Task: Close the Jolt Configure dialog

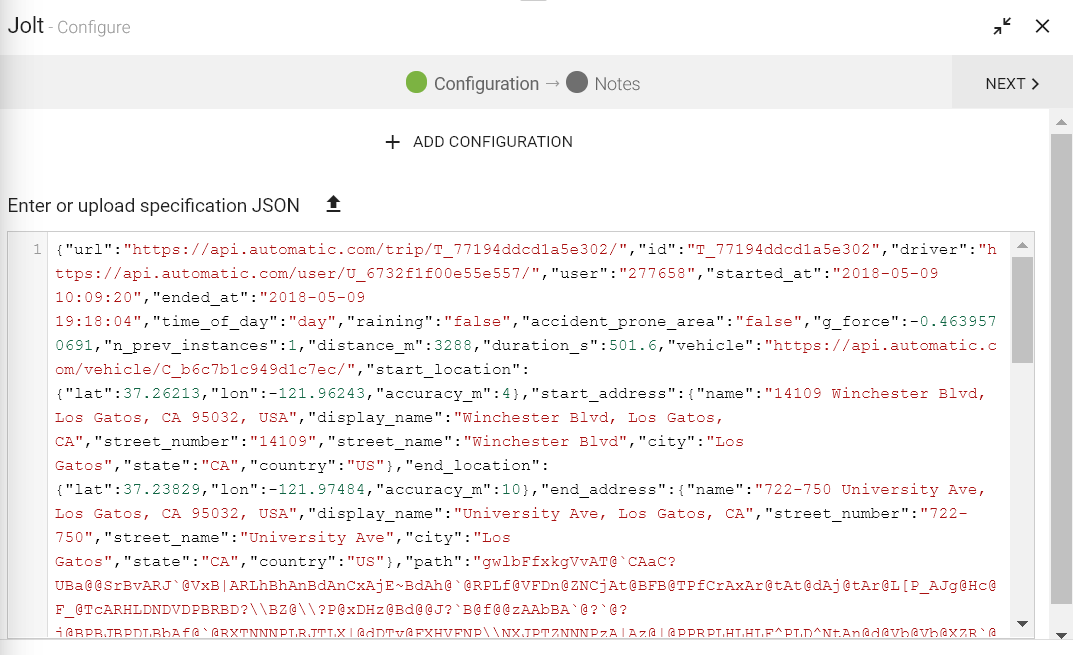Action: pyautogui.click(x=1042, y=26)
